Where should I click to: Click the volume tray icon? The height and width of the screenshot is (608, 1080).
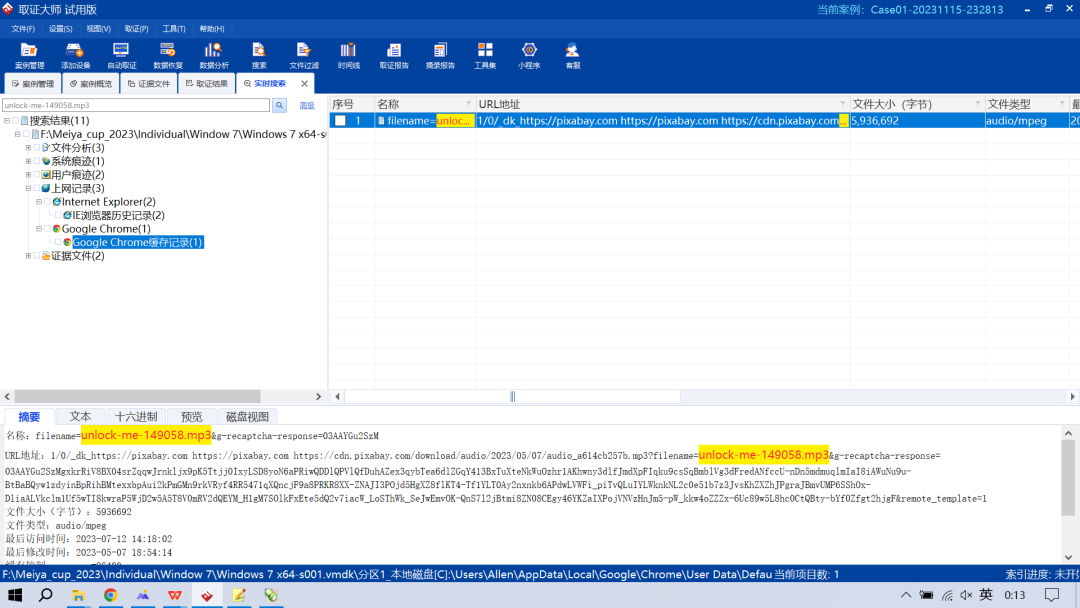tap(966, 595)
